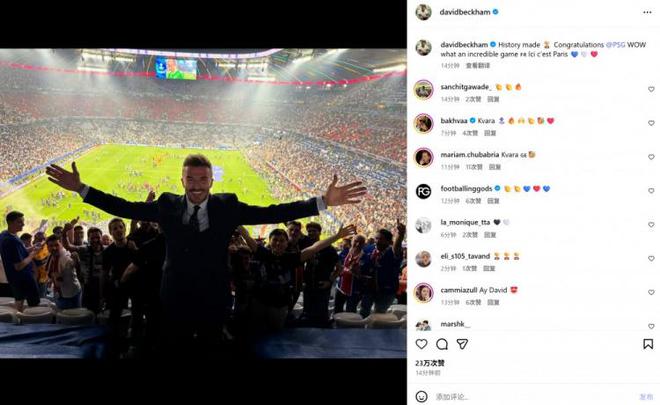The image size is (660, 405).
Task: Click the davidbeckham username in the header
Action: coord(464,12)
